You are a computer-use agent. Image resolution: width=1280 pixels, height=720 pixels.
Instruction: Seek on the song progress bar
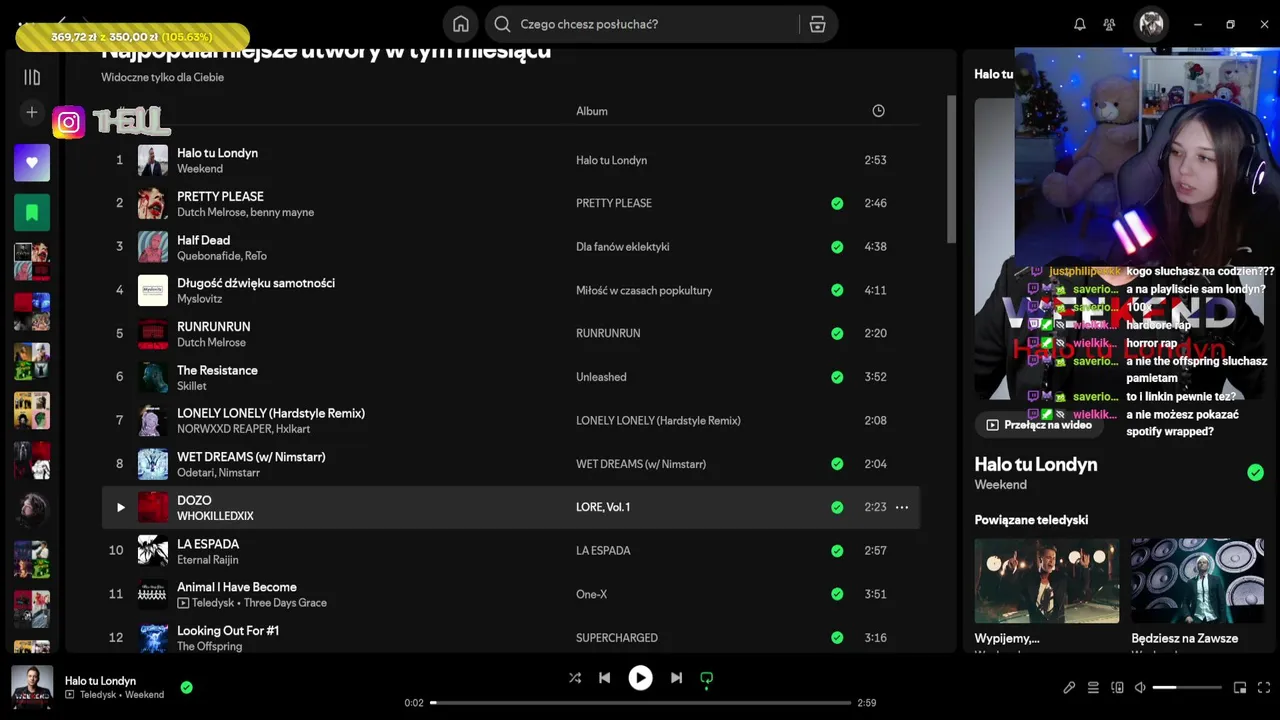point(640,703)
